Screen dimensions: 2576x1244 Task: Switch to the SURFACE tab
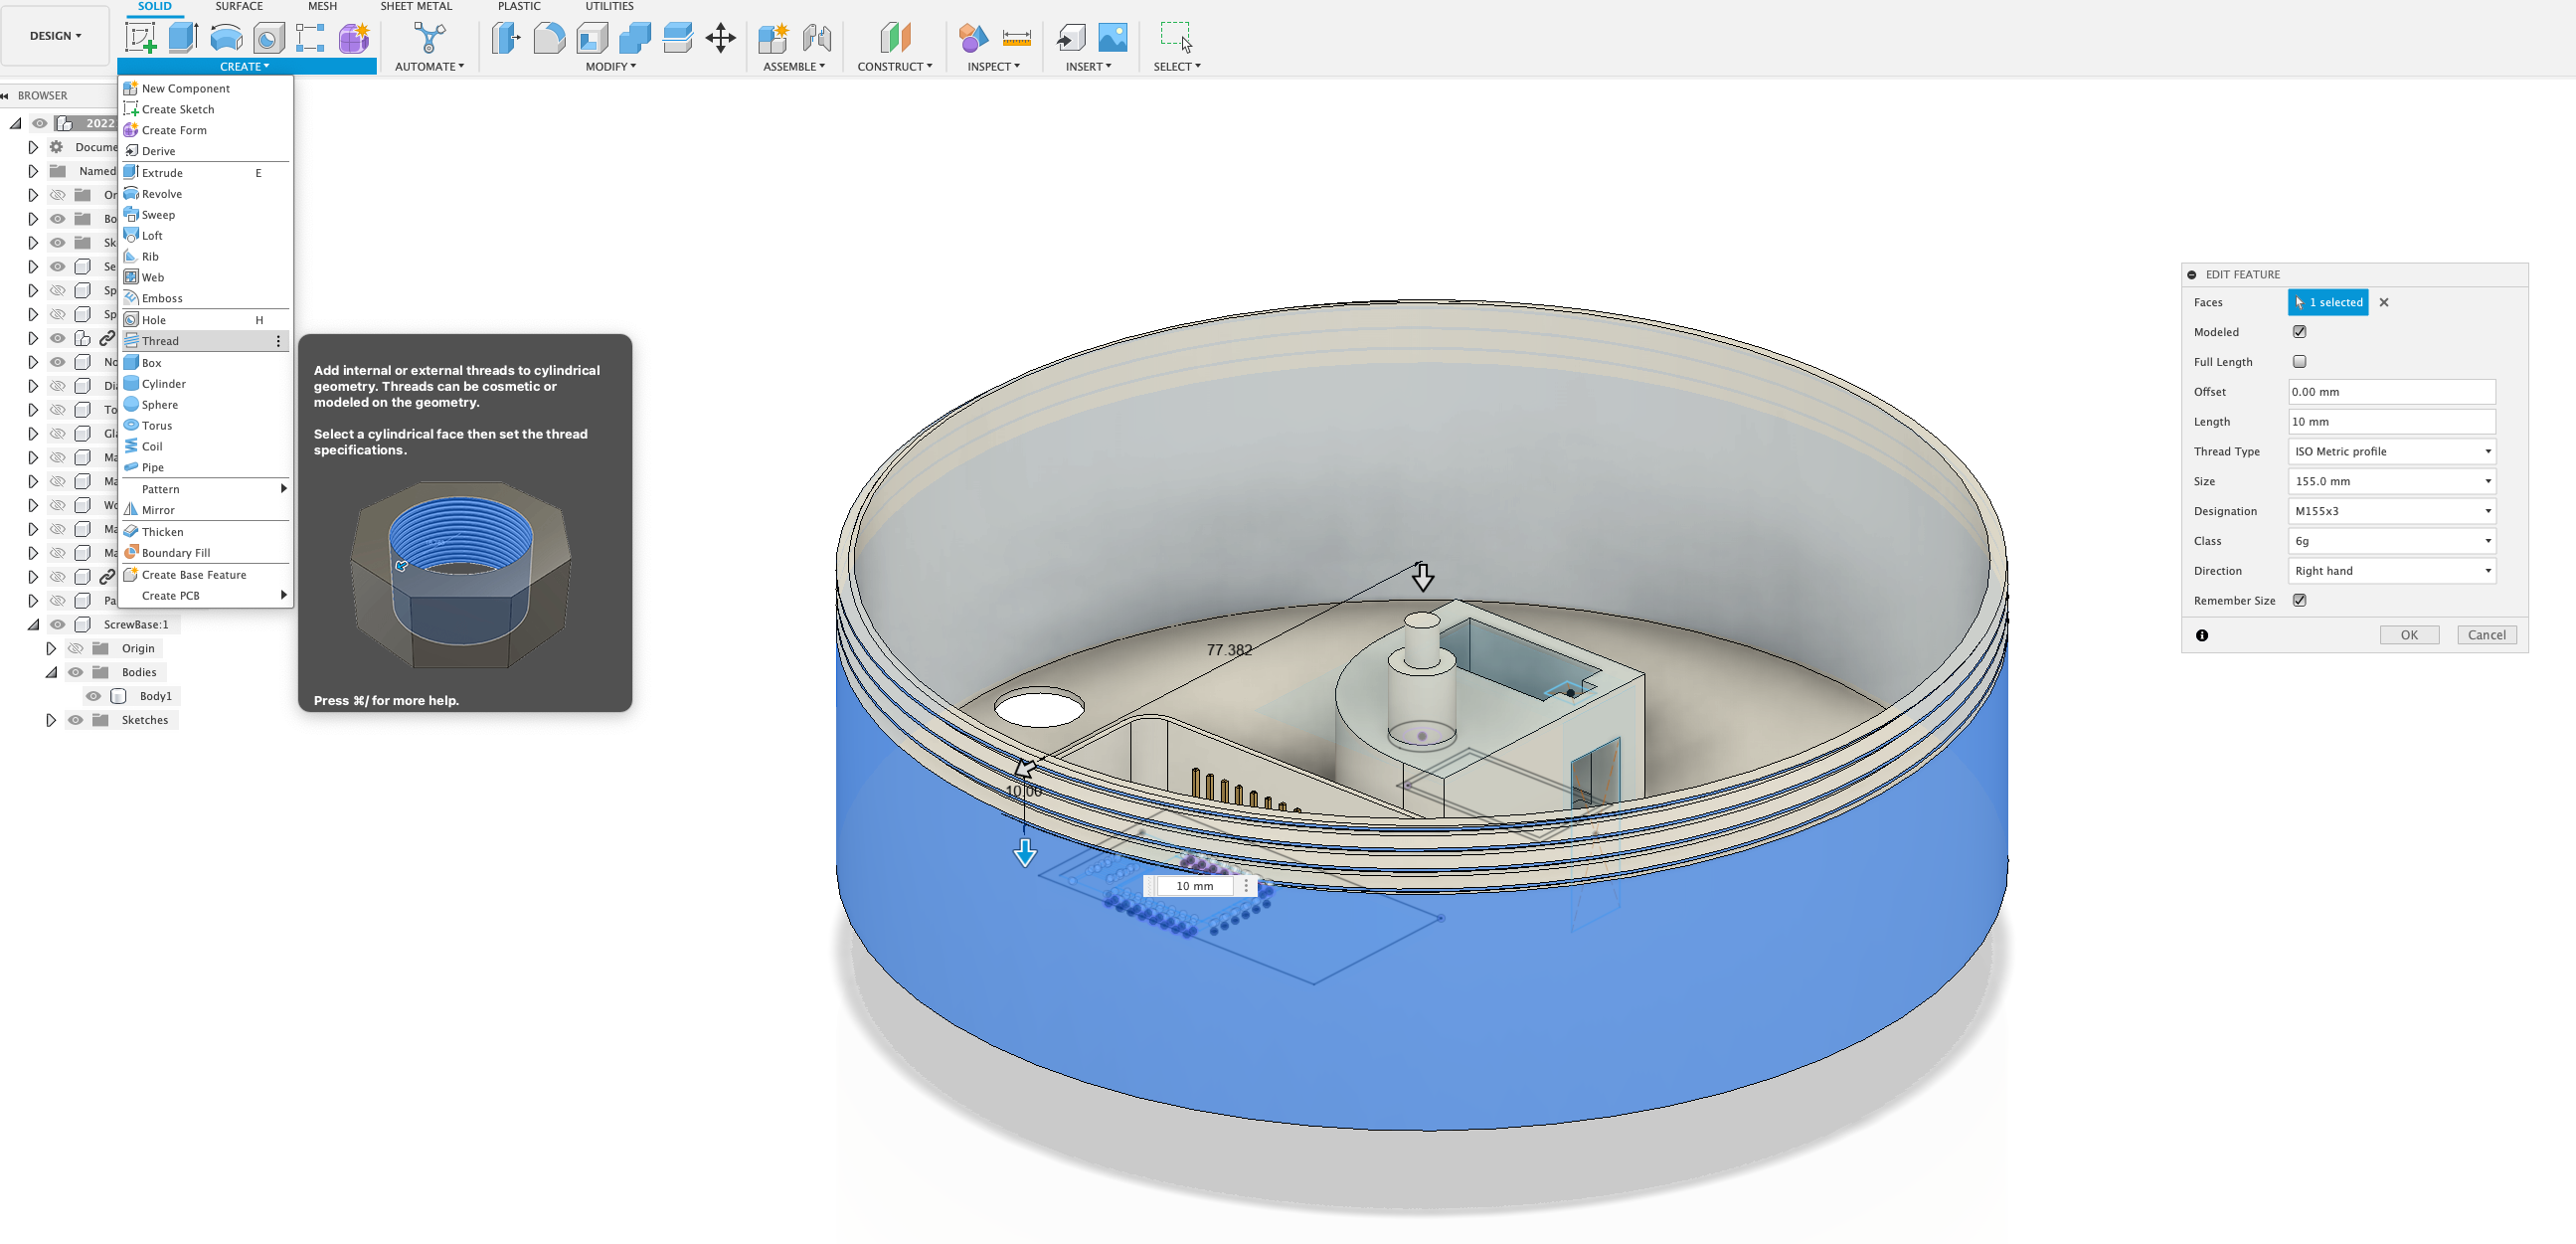click(238, 6)
